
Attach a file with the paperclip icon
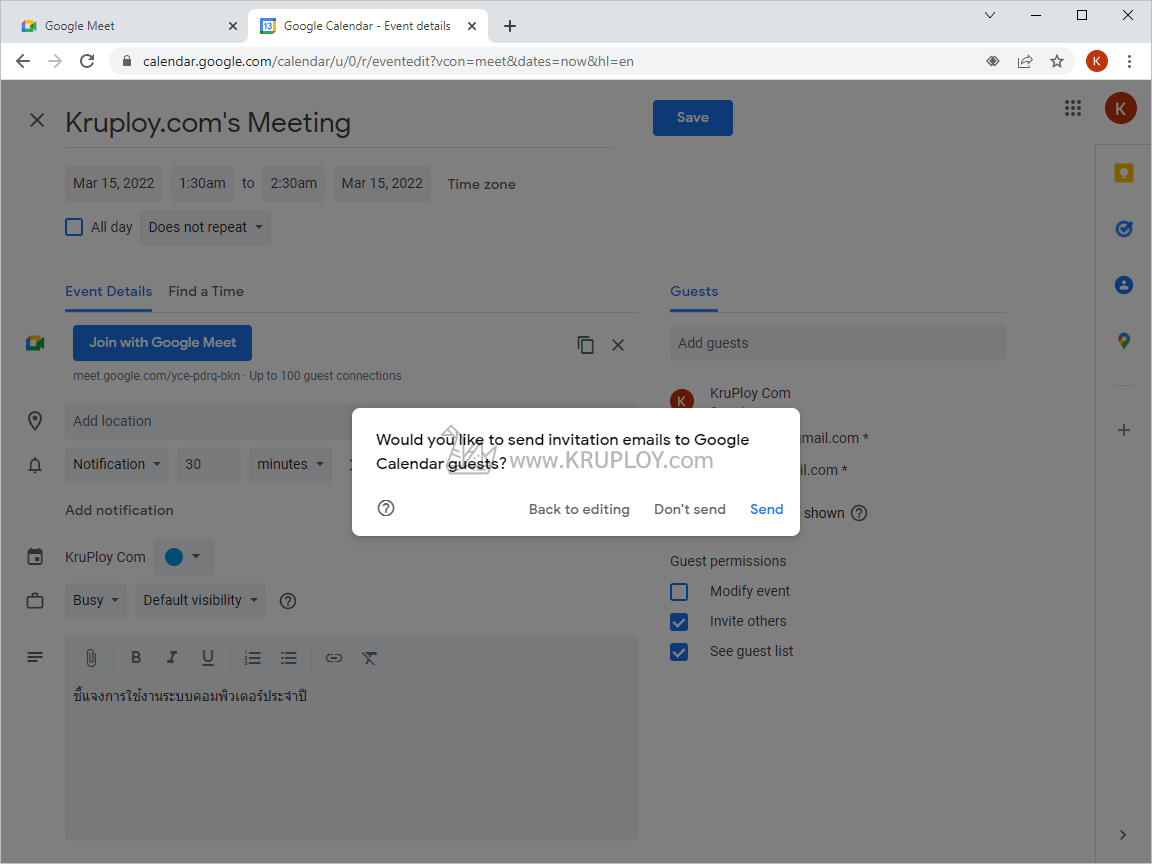point(91,658)
